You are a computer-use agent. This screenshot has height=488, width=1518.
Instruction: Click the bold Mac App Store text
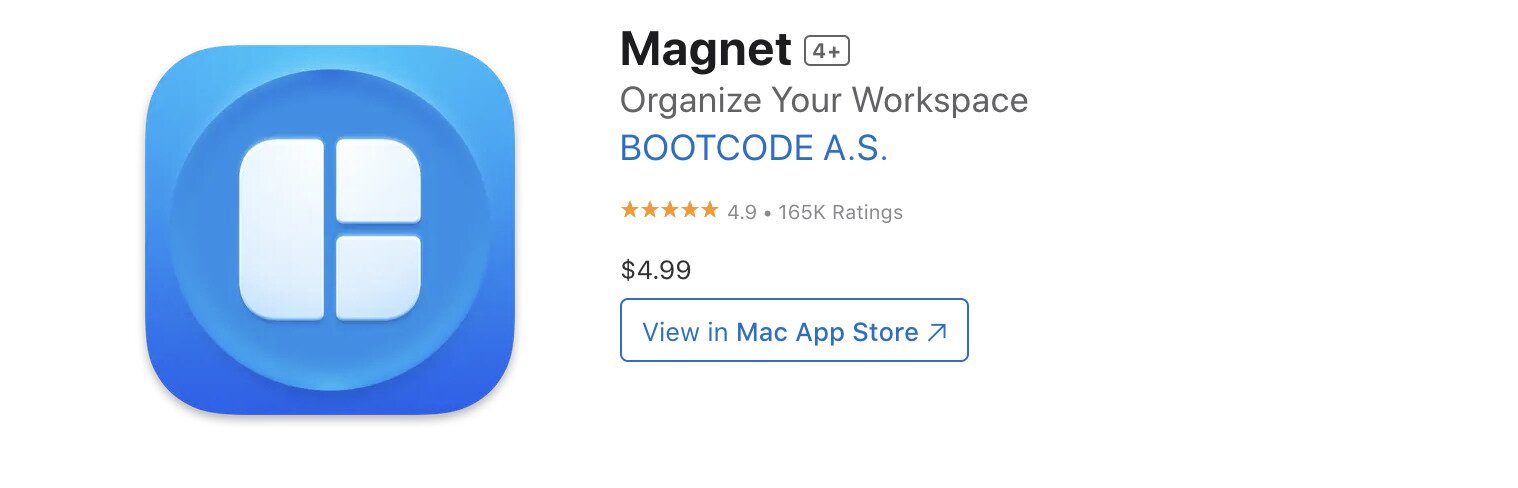click(827, 332)
